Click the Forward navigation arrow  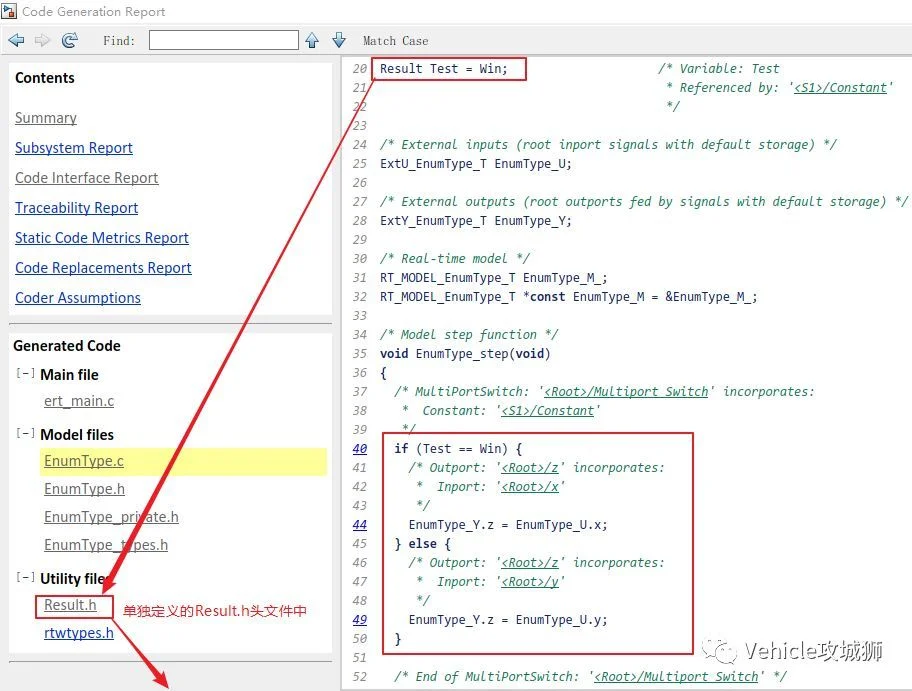point(42,40)
